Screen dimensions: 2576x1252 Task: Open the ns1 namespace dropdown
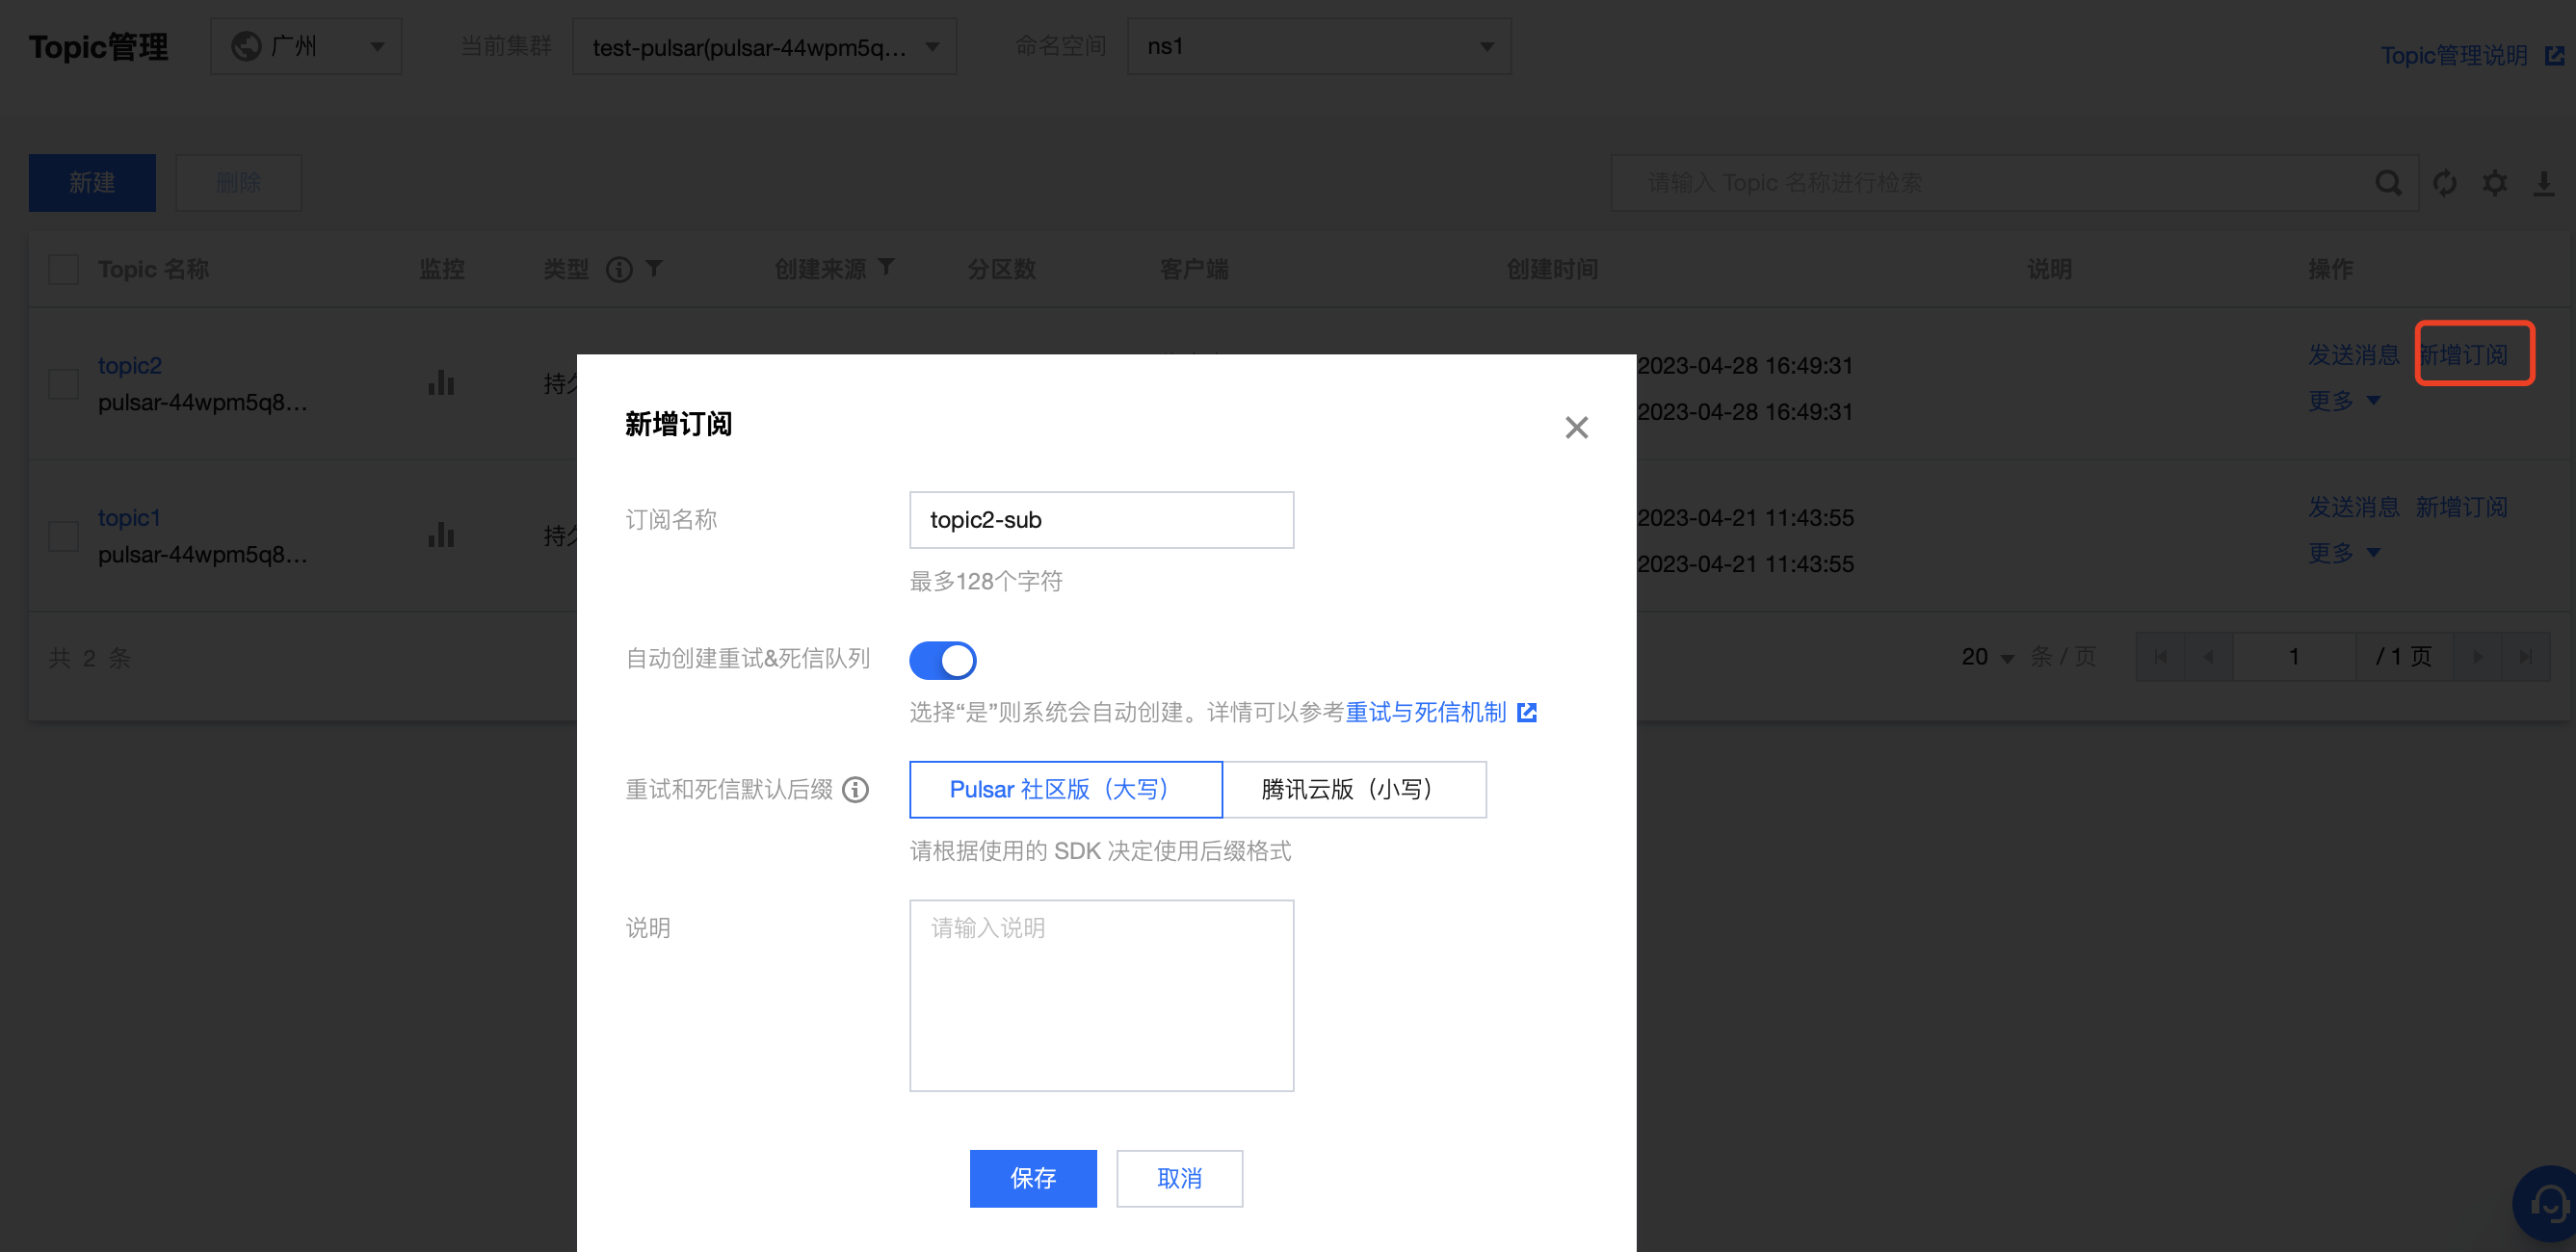[x=1318, y=46]
